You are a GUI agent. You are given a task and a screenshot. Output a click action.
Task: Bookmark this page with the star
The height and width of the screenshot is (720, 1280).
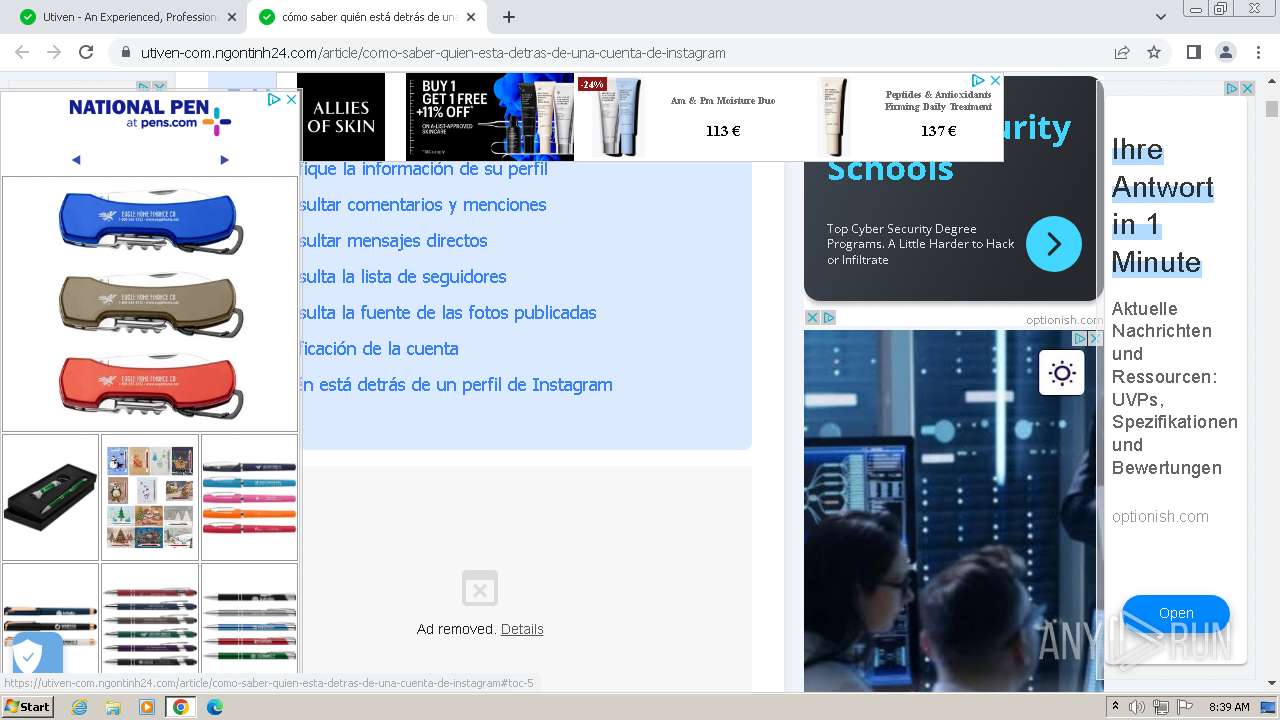pyautogui.click(x=1154, y=52)
